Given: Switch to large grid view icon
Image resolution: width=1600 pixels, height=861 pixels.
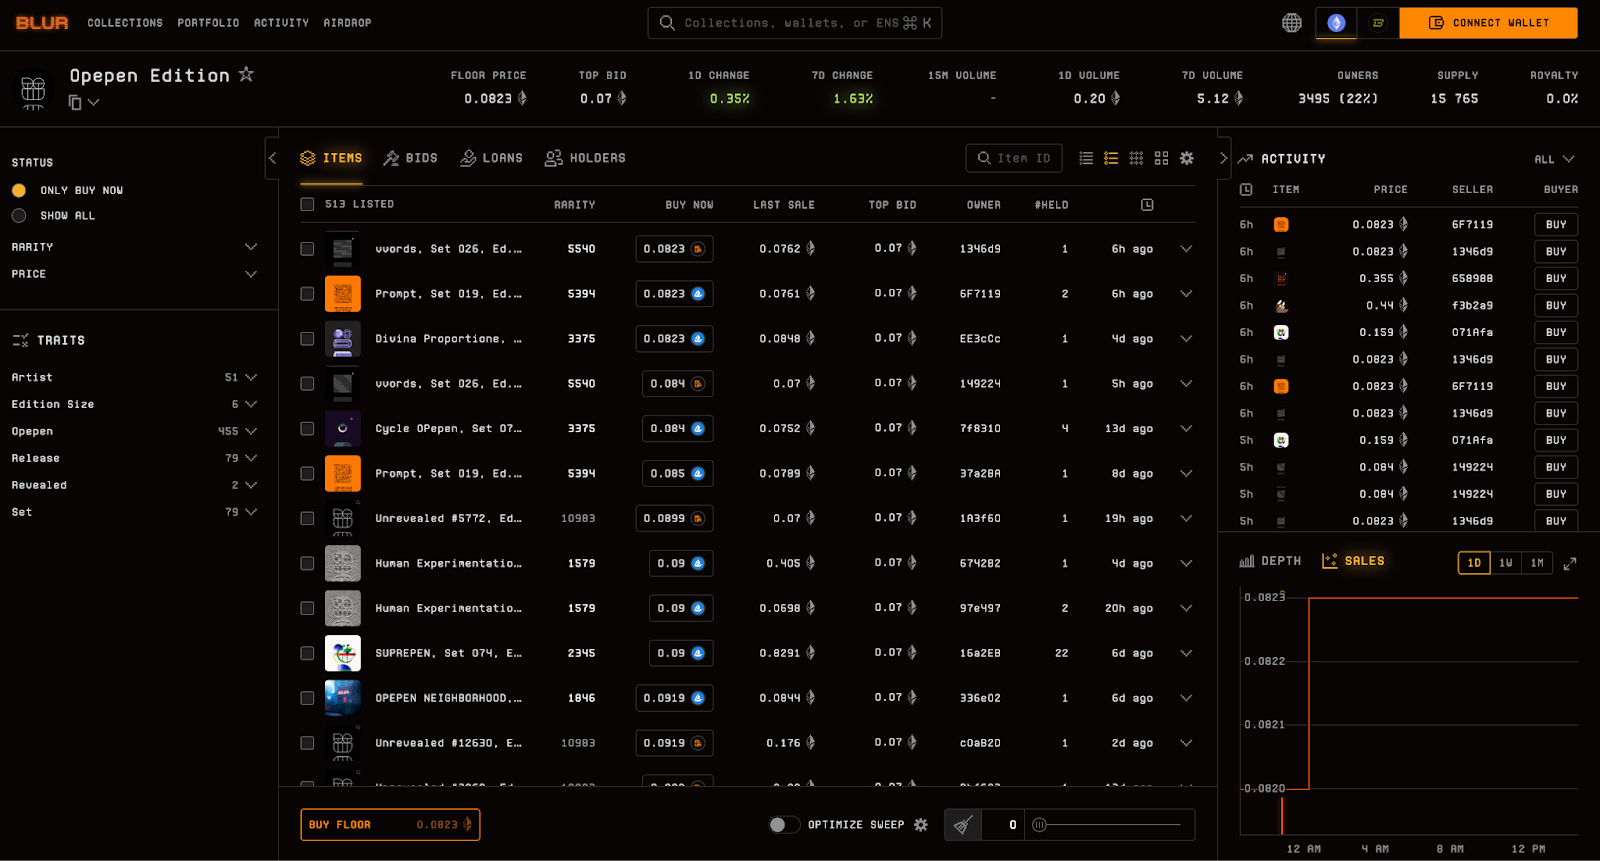Looking at the screenshot, I should click(x=1161, y=158).
